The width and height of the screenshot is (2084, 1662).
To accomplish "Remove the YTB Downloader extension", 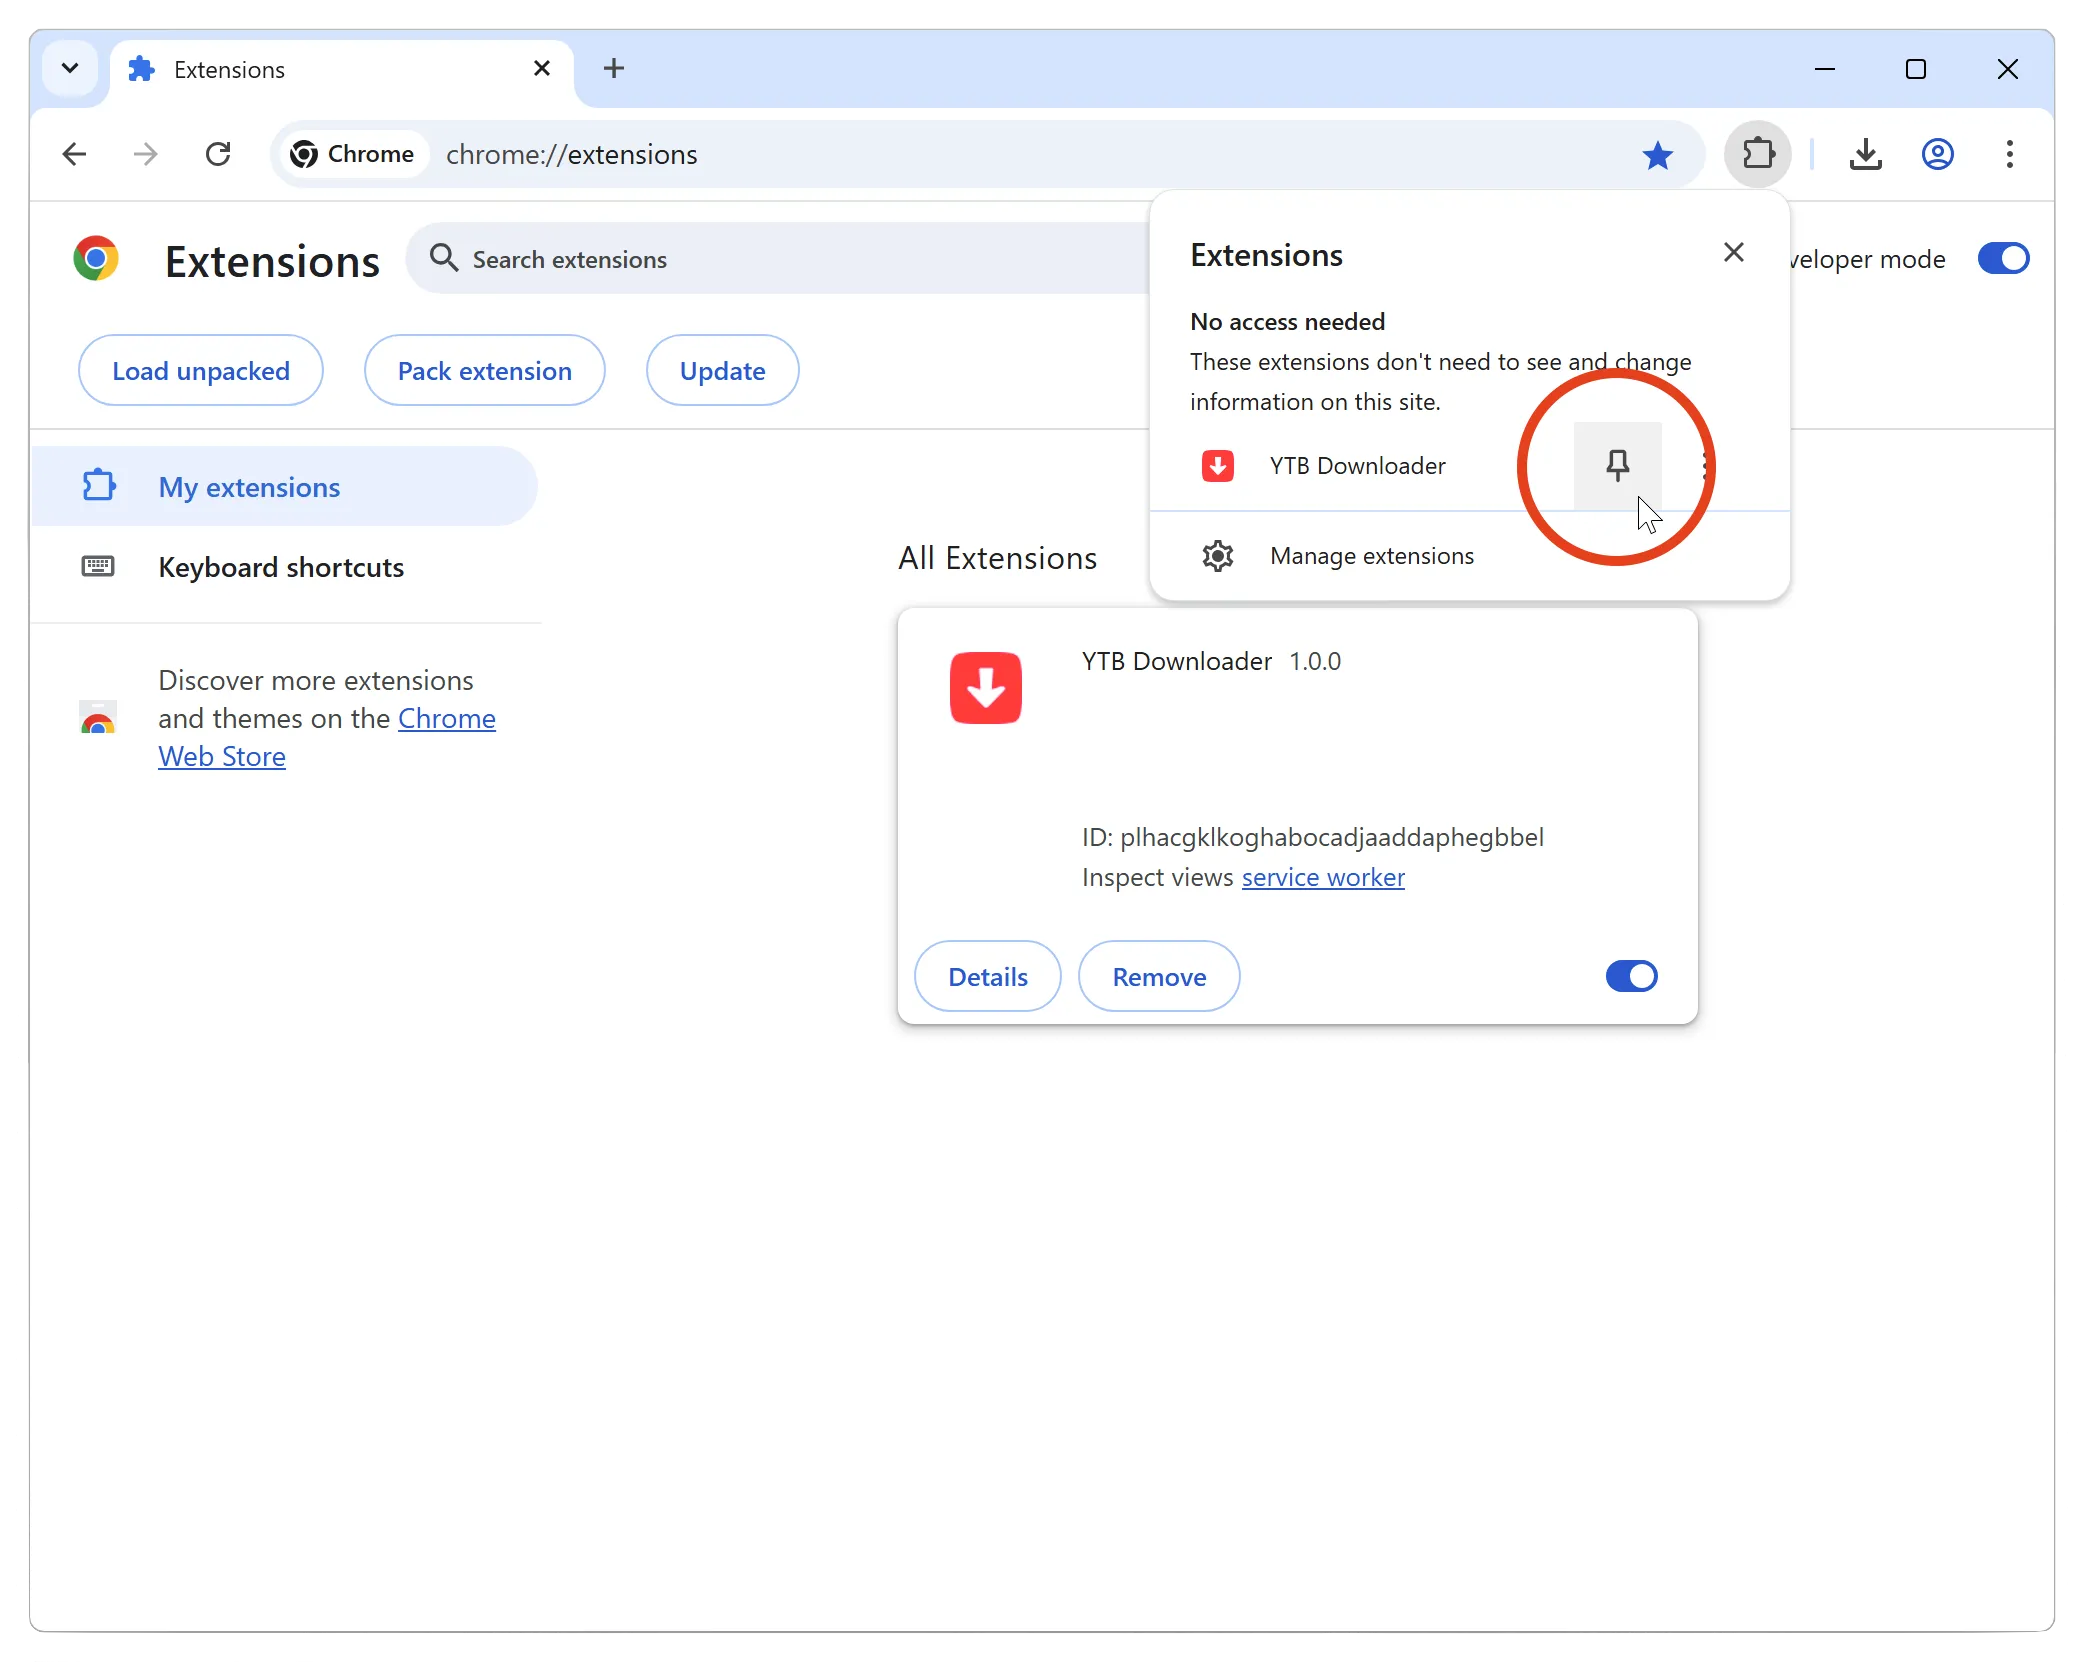I will pos(1159,976).
